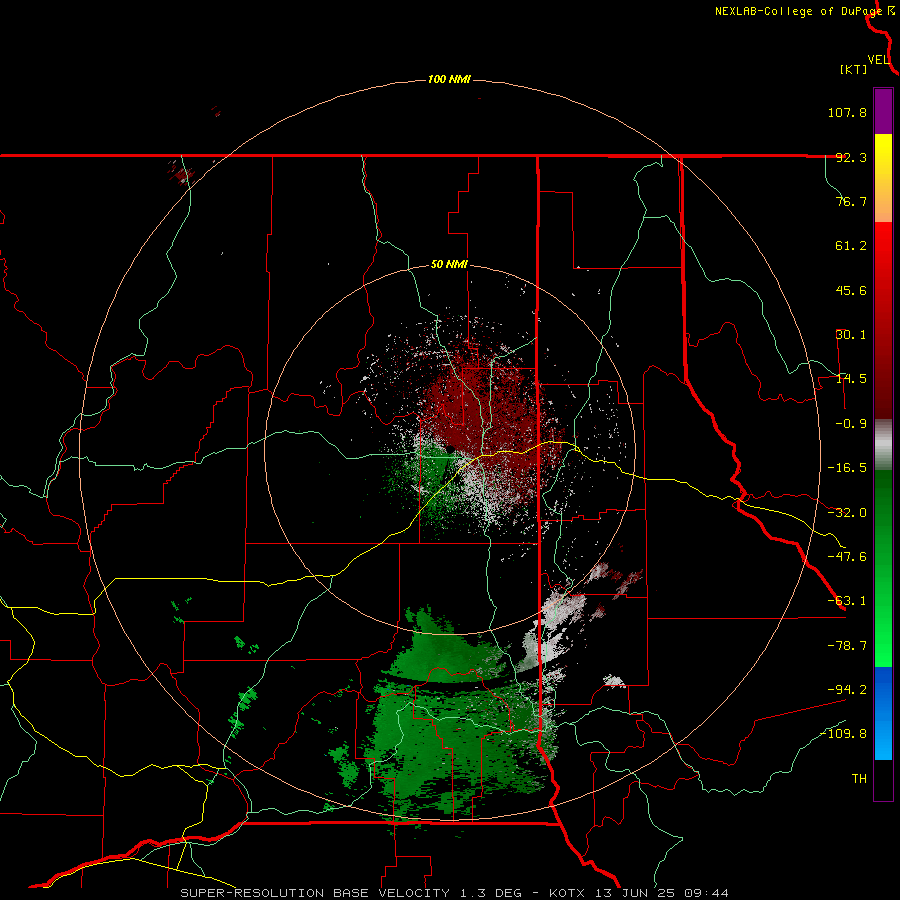The height and width of the screenshot is (900, 900).
Task: Click the 92.3 legend value
Action: point(851,157)
